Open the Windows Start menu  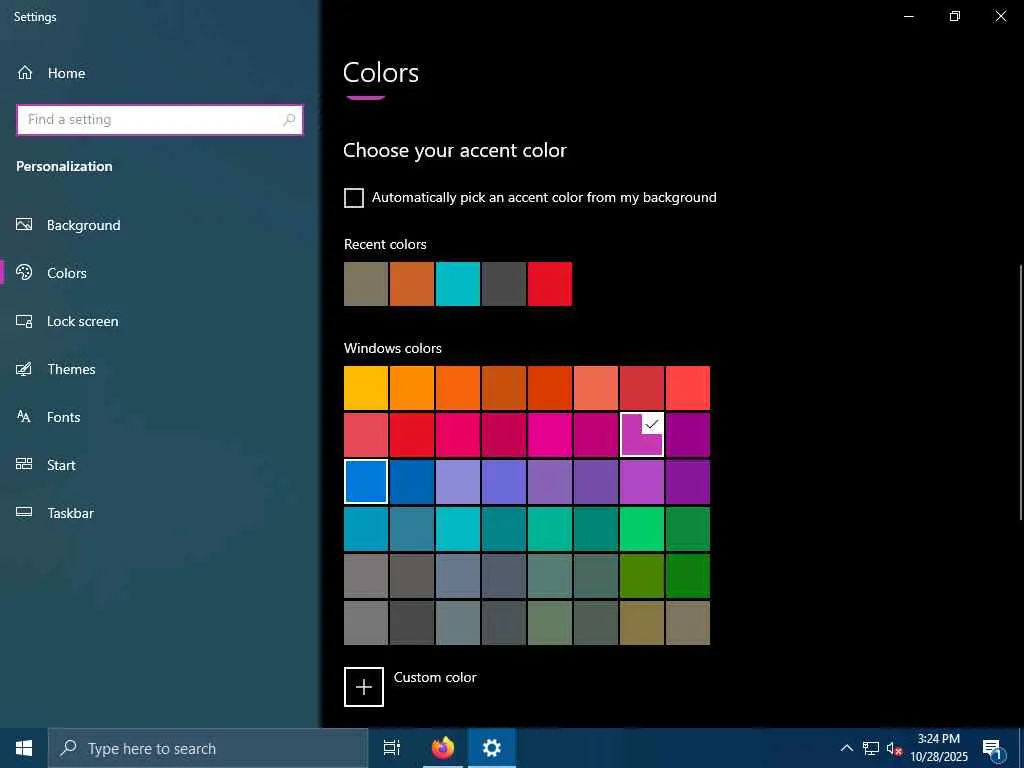click(x=24, y=748)
